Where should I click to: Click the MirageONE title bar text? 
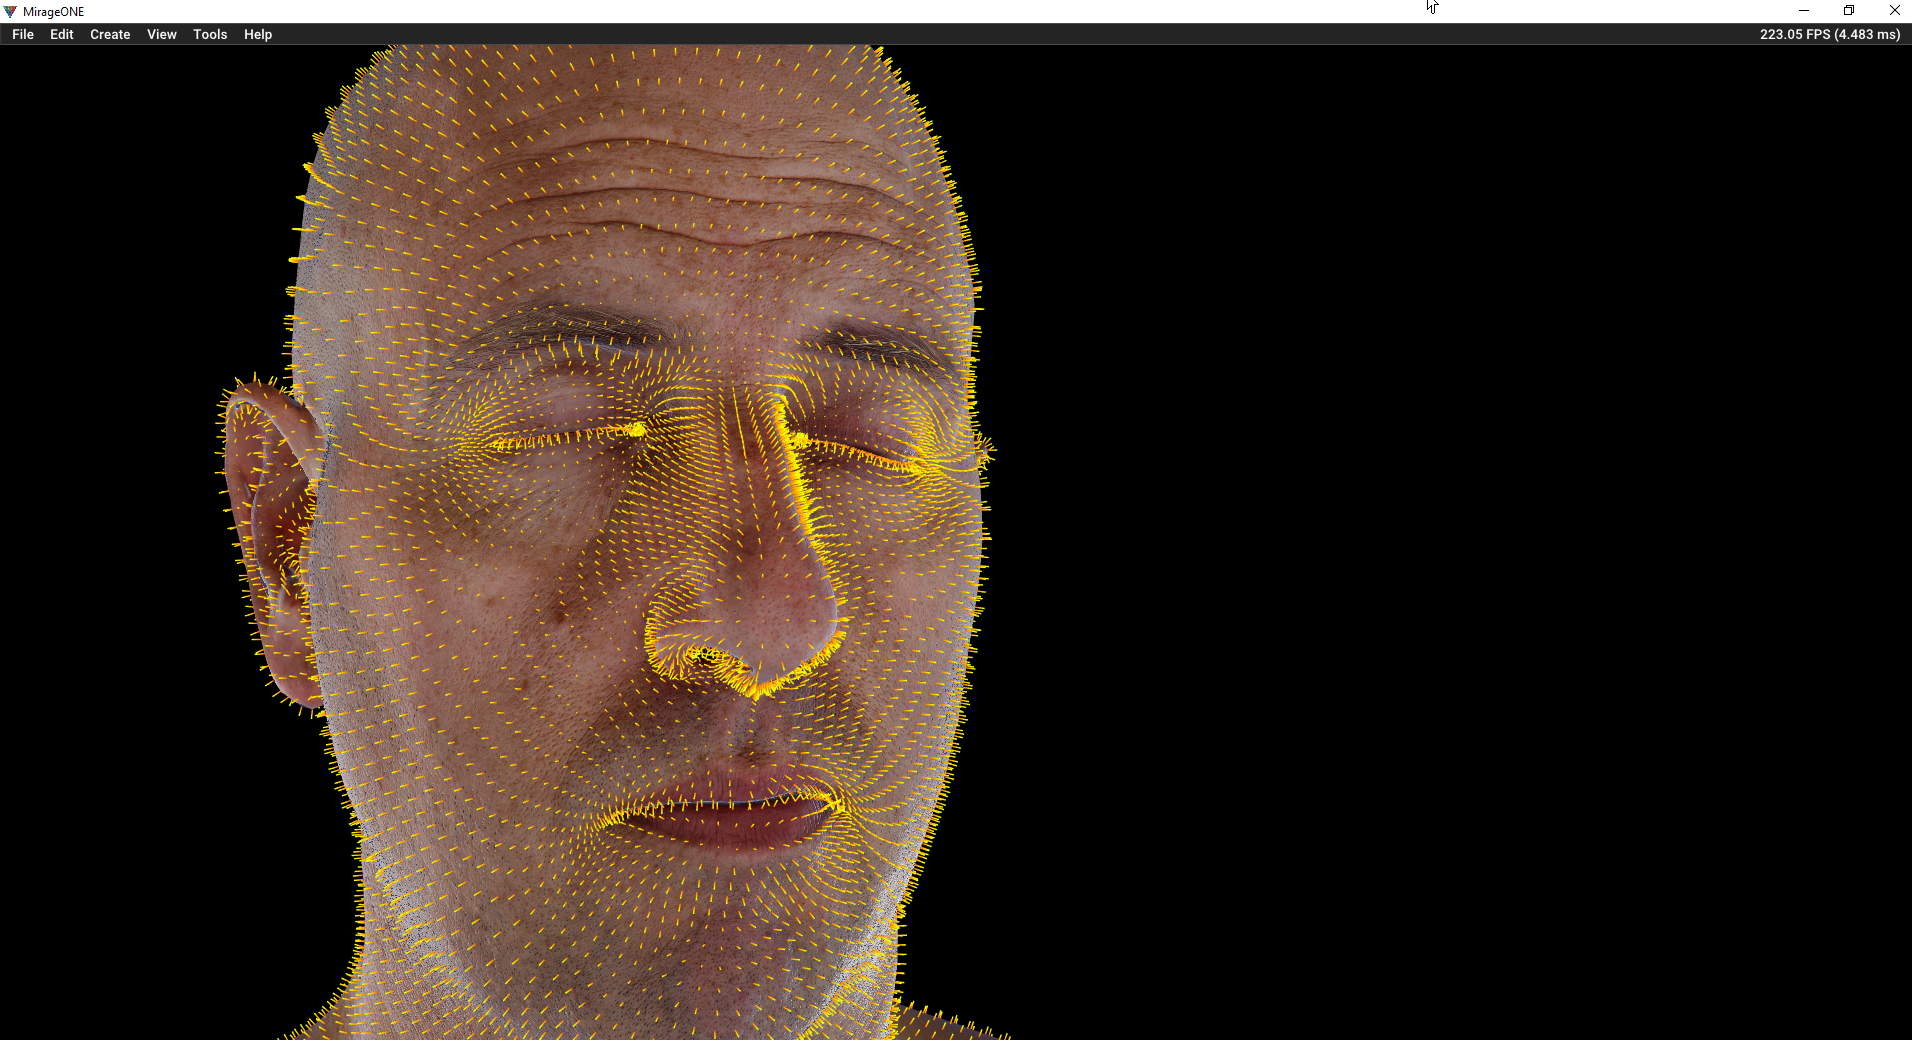click(x=54, y=12)
